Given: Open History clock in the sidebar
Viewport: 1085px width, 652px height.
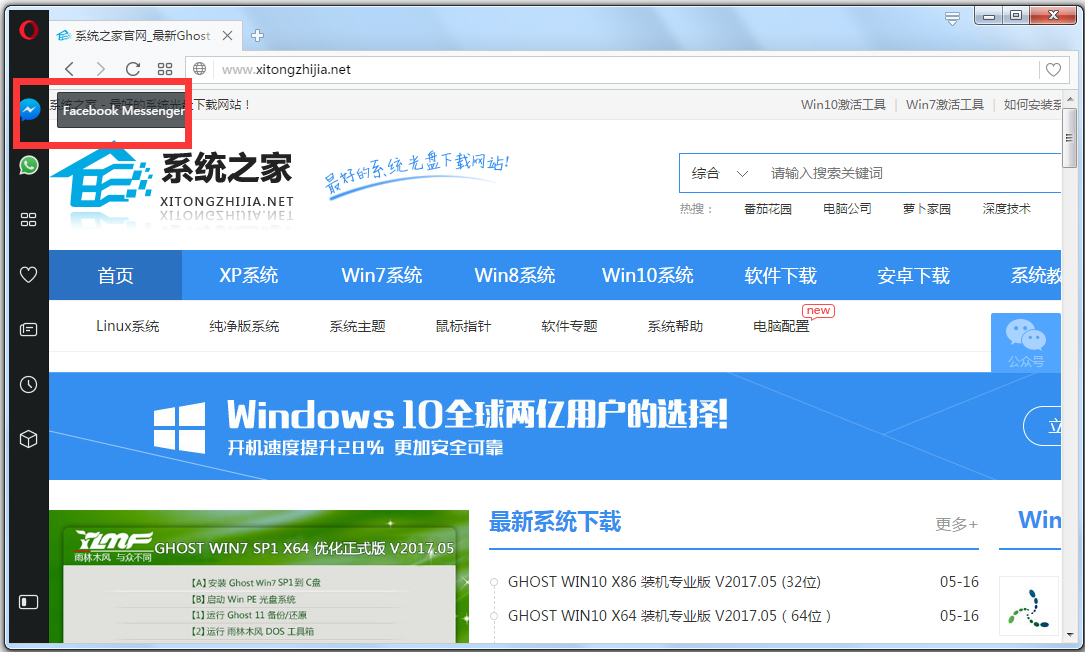Looking at the screenshot, I should (28, 384).
